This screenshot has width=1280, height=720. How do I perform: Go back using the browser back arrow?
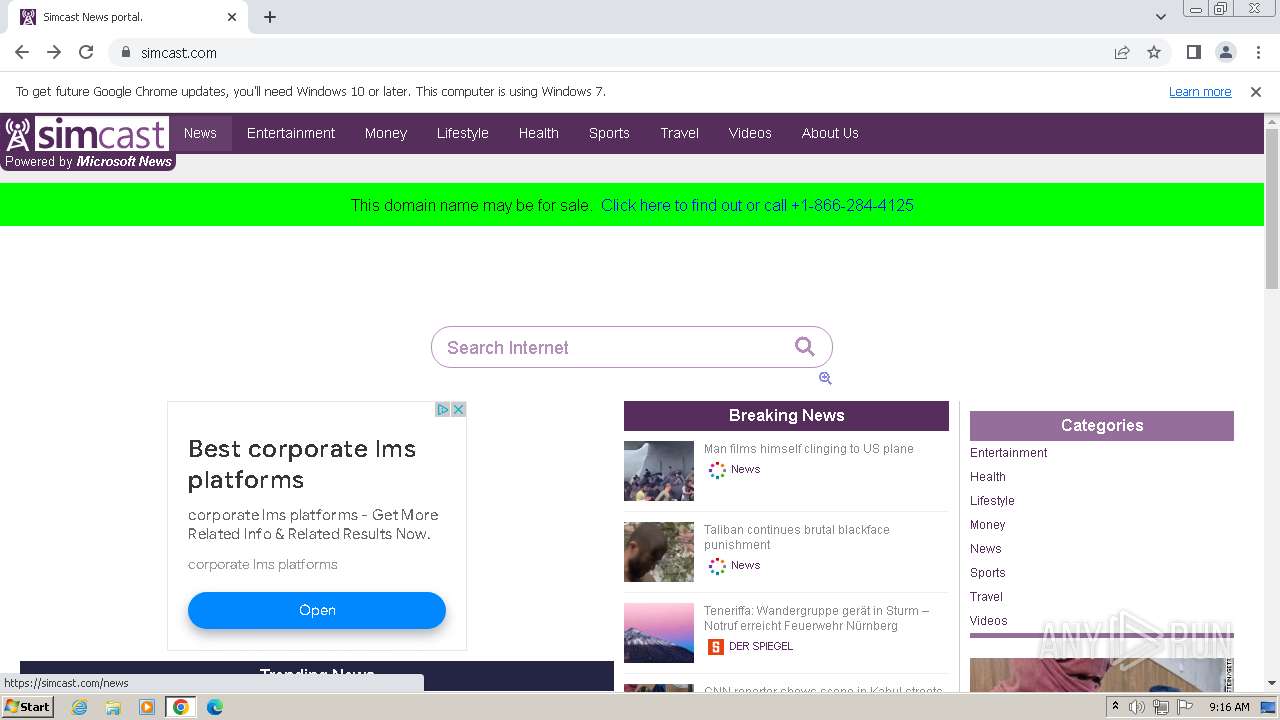click(22, 52)
